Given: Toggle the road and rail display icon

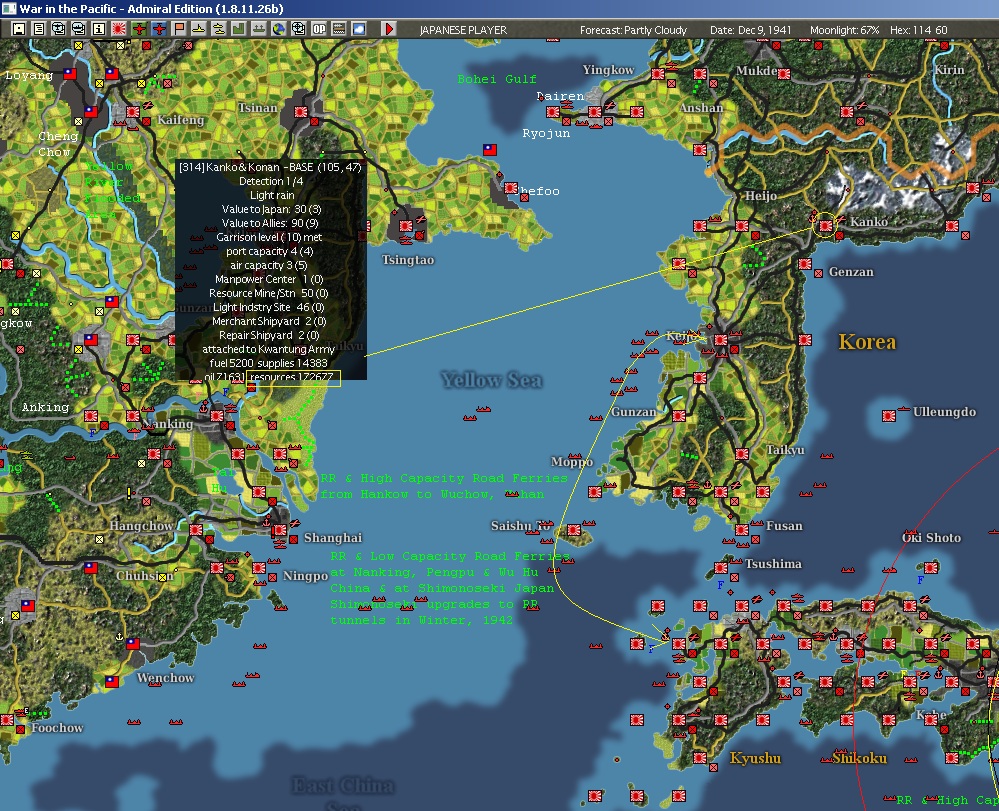Looking at the screenshot, I should coord(338,29).
